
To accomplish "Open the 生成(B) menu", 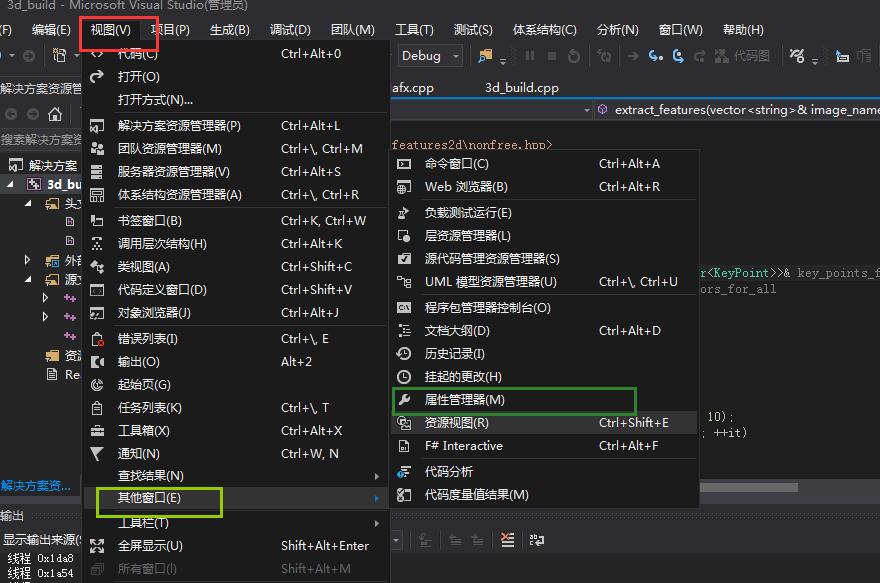I will (x=230, y=30).
